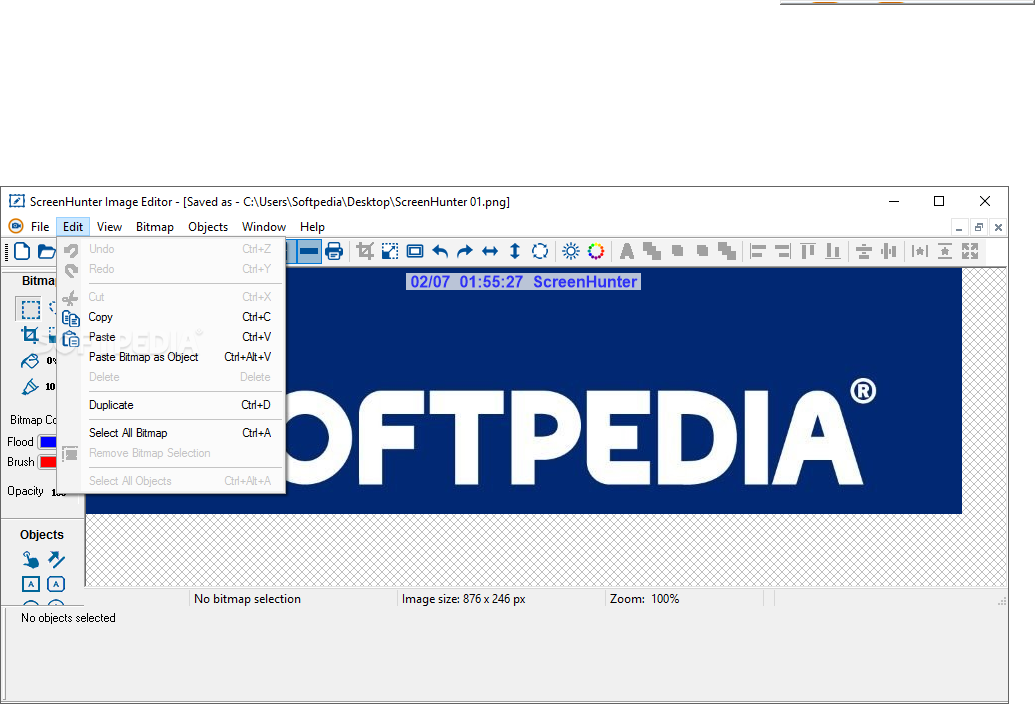Select the bitmap crop tool in side panel
Image resolution: width=1035 pixels, height=704 pixels.
pos(30,335)
